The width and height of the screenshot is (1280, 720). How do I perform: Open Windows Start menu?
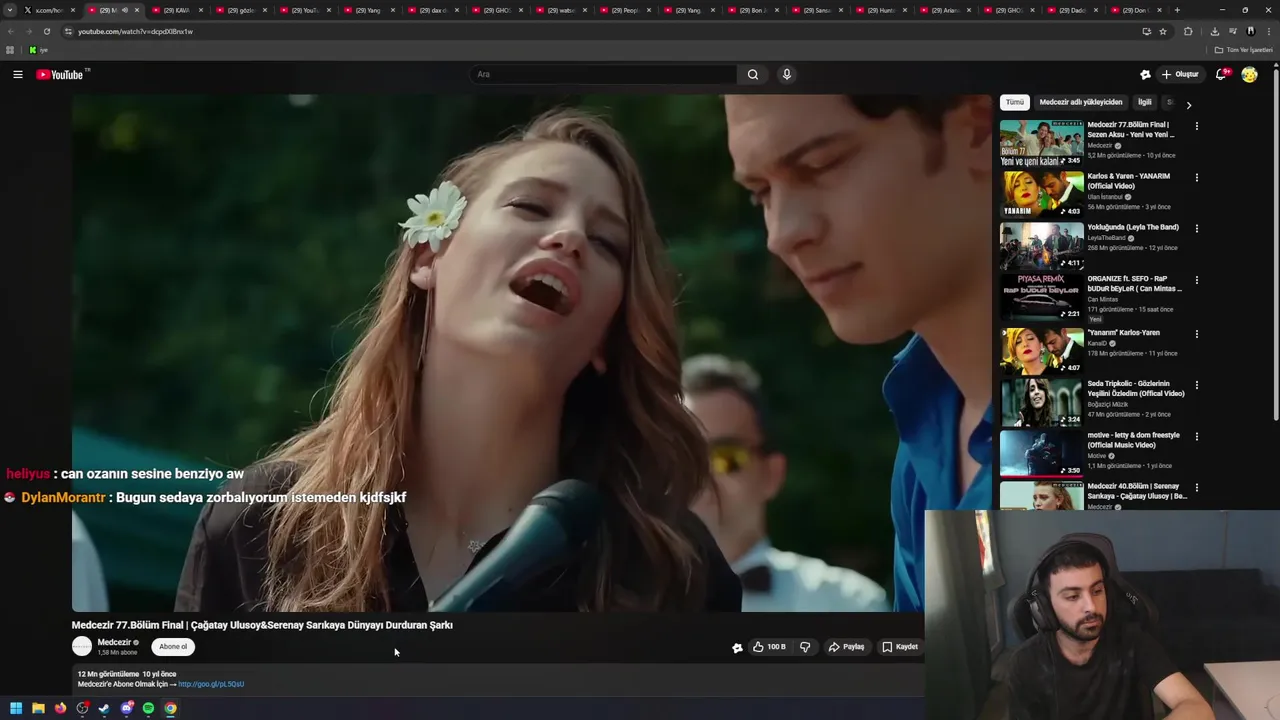(16, 708)
